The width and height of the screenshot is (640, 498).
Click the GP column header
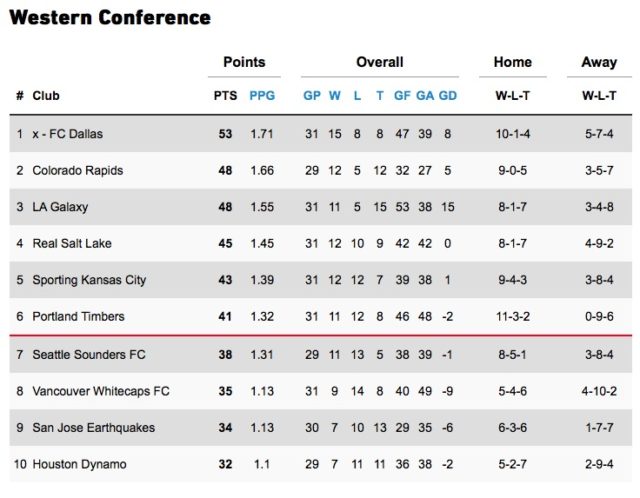tap(312, 96)
